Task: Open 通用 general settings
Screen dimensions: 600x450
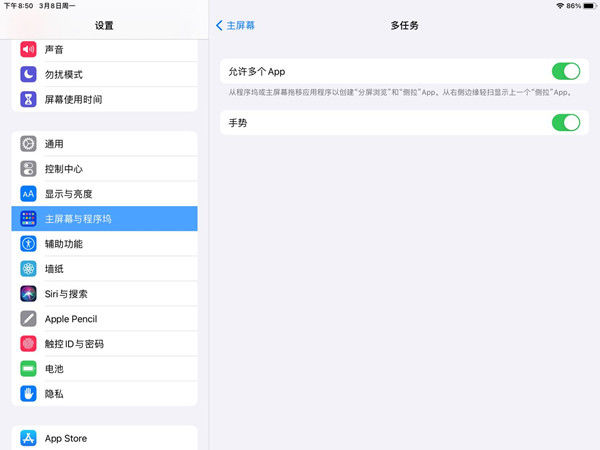Action: [104, 144]
